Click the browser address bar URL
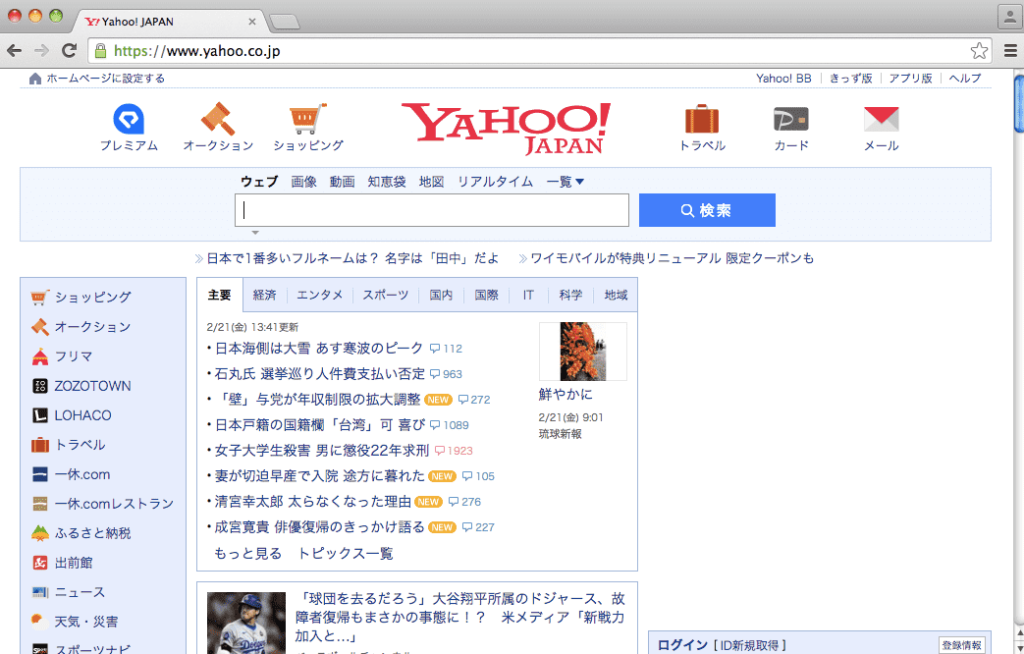 [197, 51]
